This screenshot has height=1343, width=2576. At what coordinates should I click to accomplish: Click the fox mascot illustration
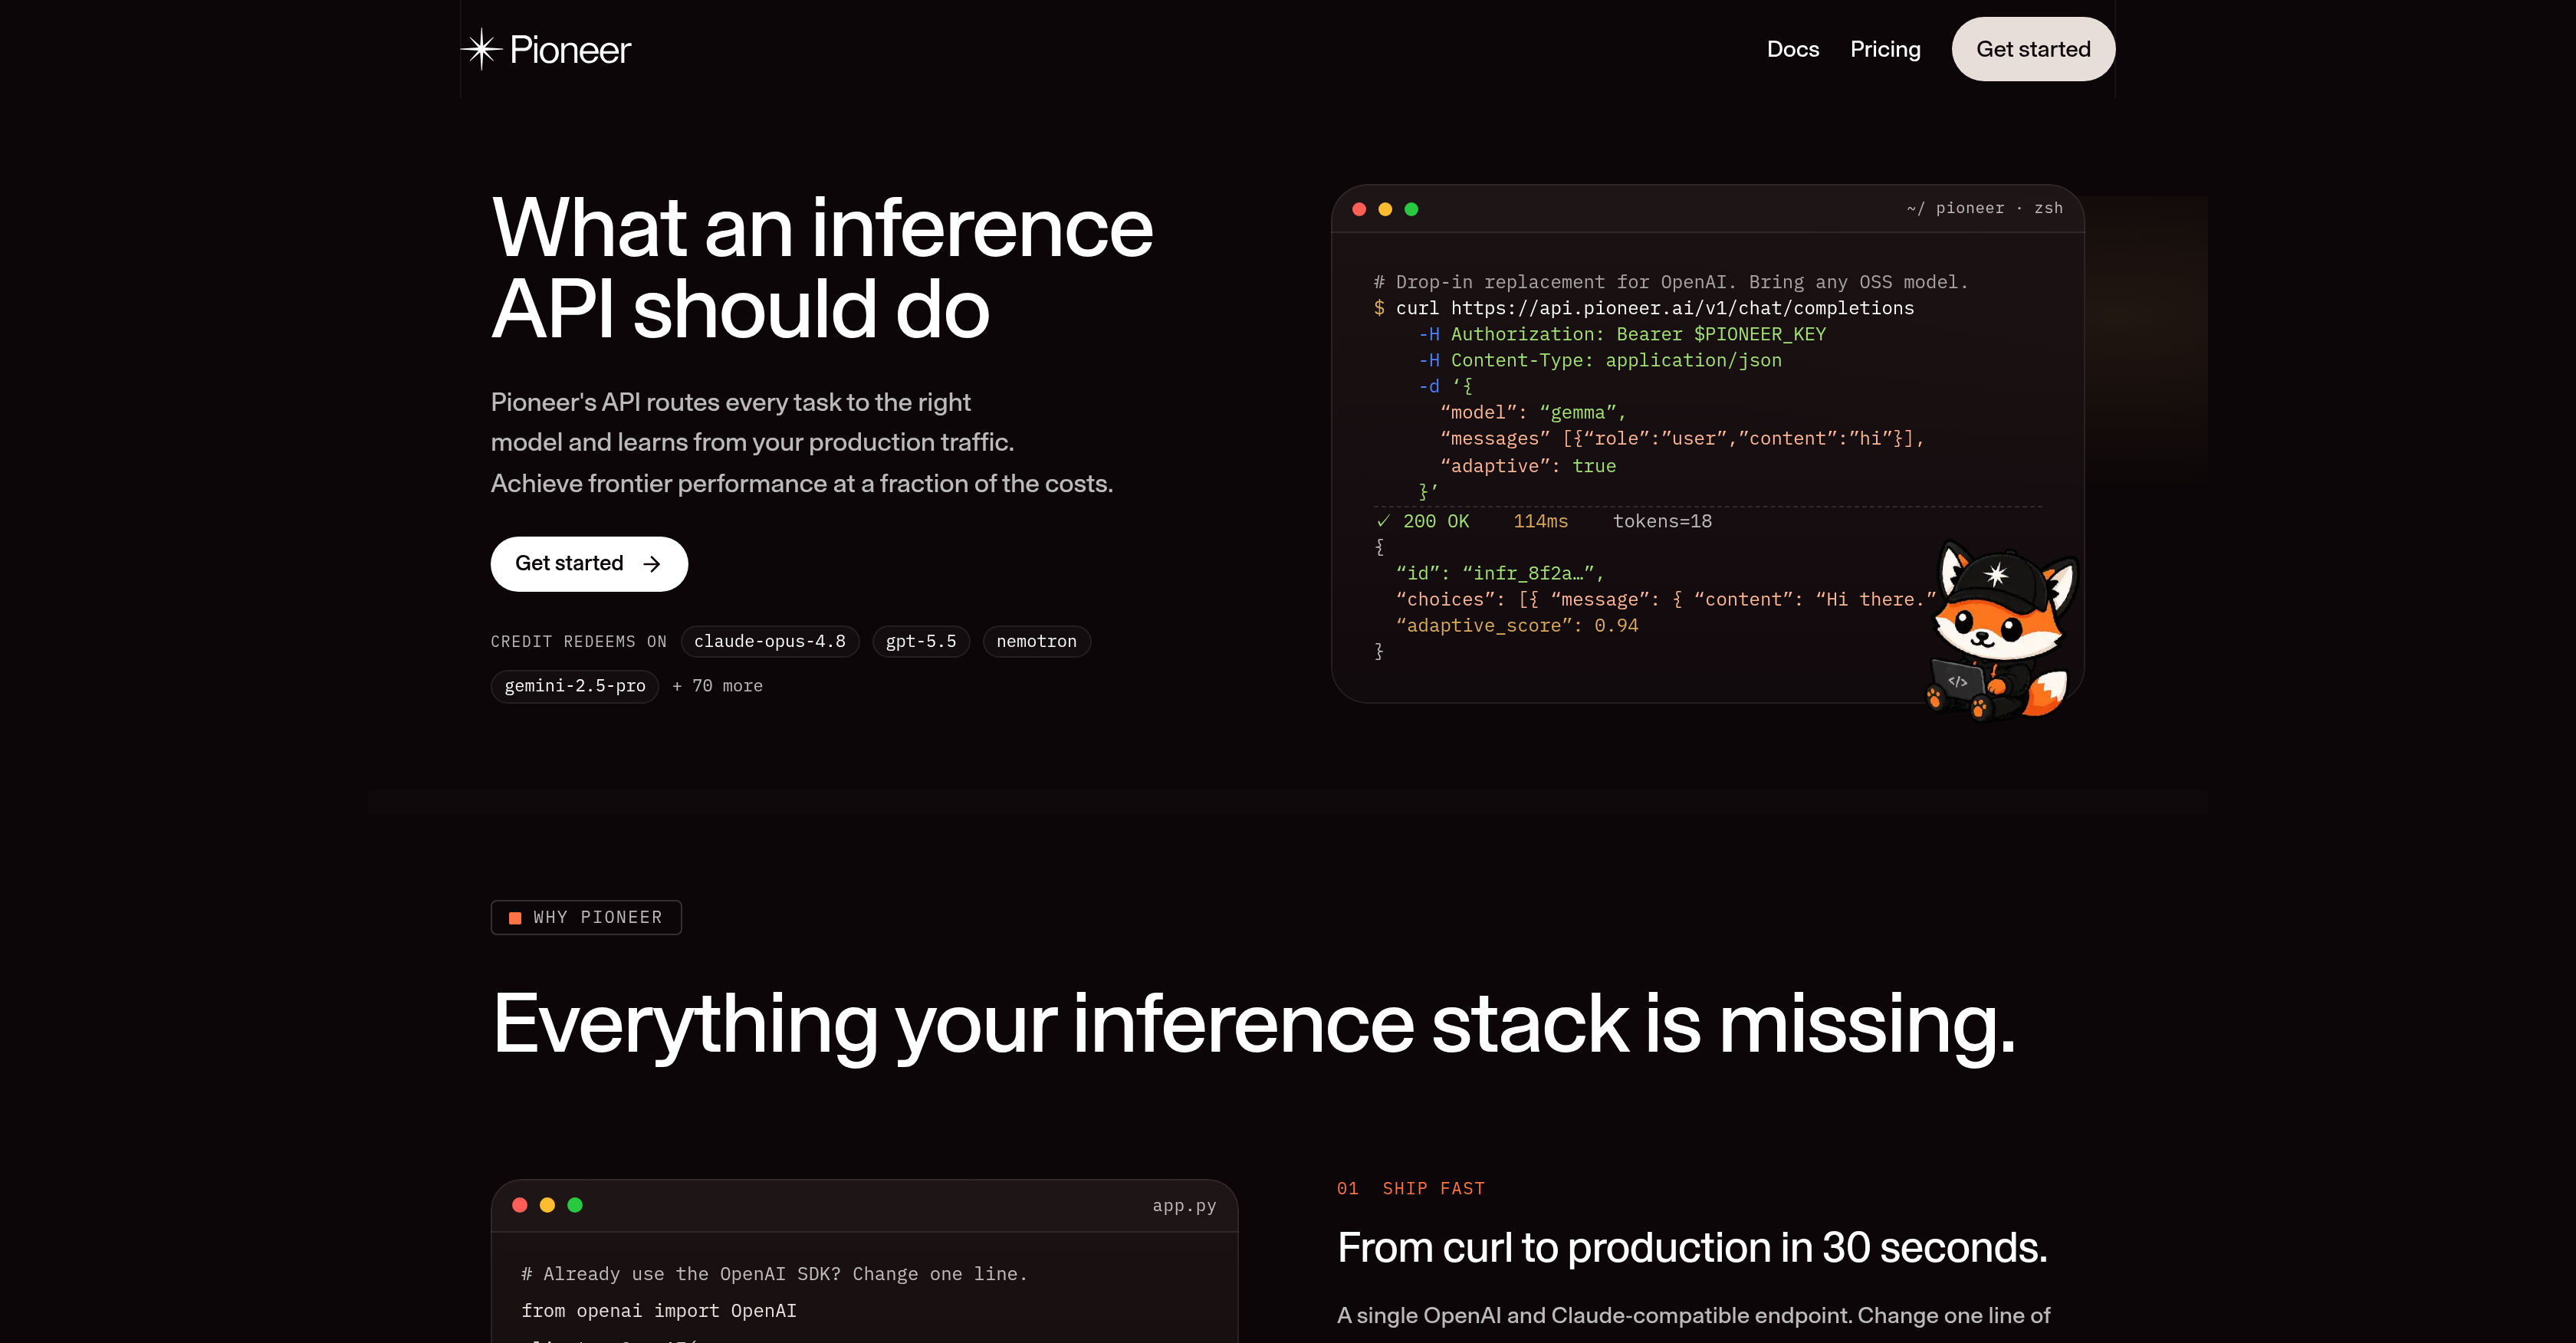(2001, 631)
